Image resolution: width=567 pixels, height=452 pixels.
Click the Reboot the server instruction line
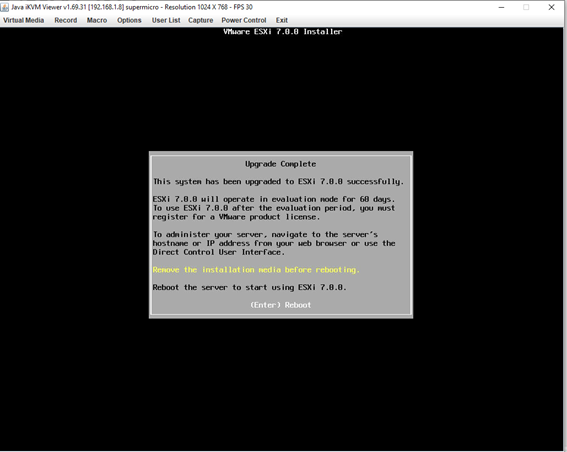click(x=250, y=287)
